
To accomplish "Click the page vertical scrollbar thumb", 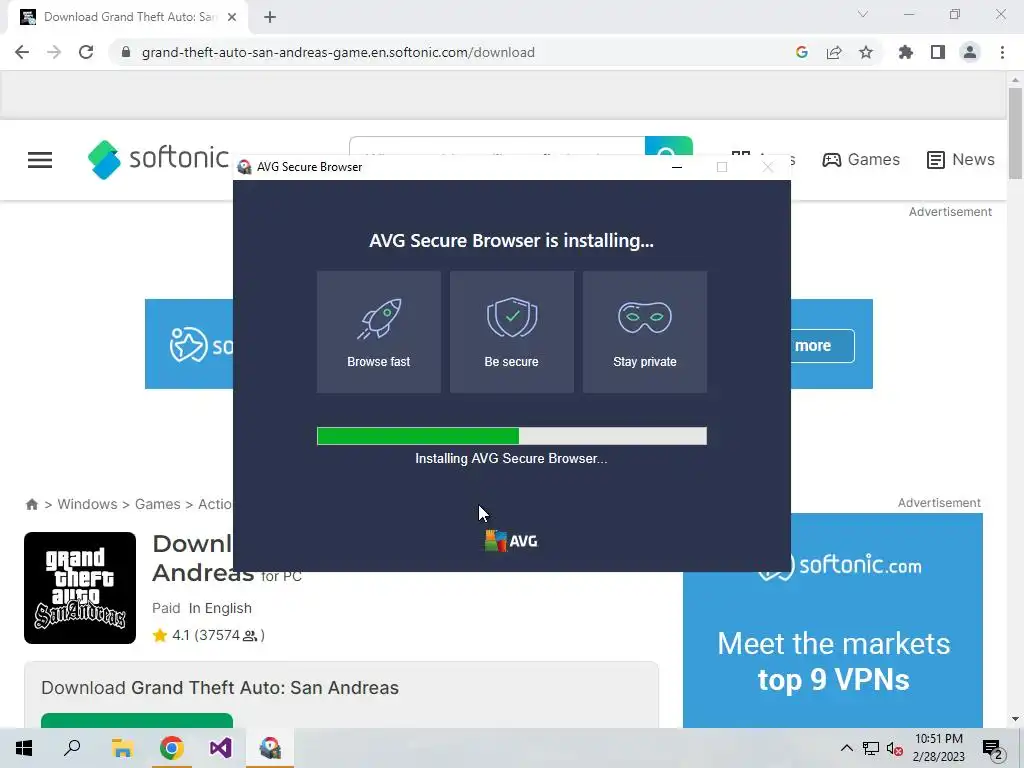I will pyautogui.click(x=1015, y=133).
